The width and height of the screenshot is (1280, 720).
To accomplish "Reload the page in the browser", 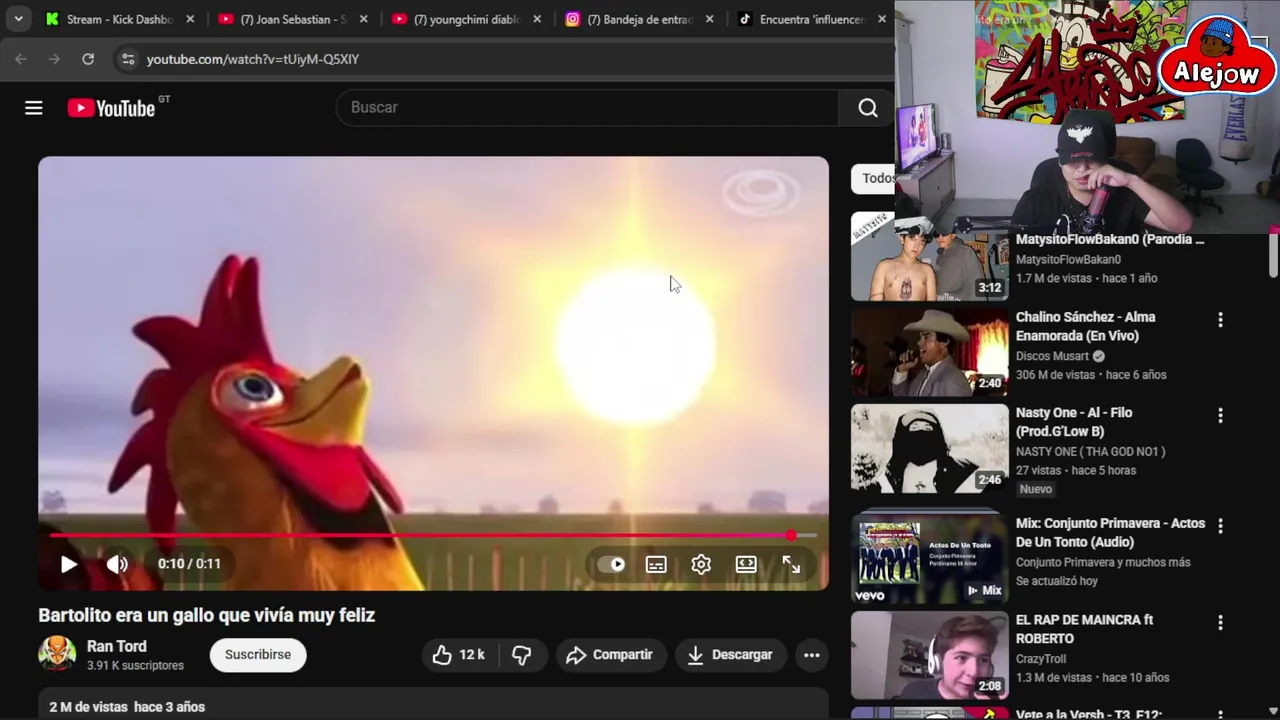I will tap(88, 59).
